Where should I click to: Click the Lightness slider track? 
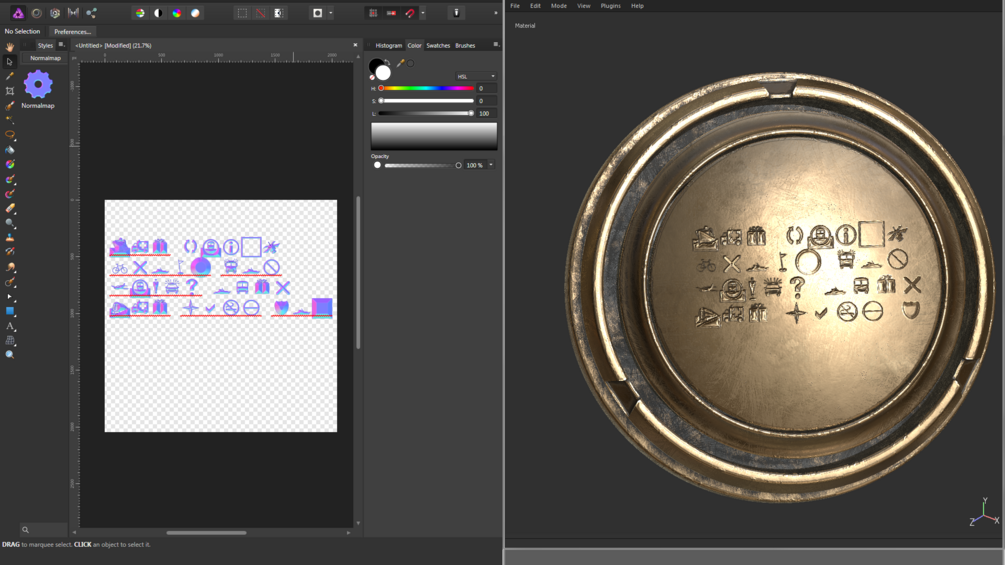(426, 113)
